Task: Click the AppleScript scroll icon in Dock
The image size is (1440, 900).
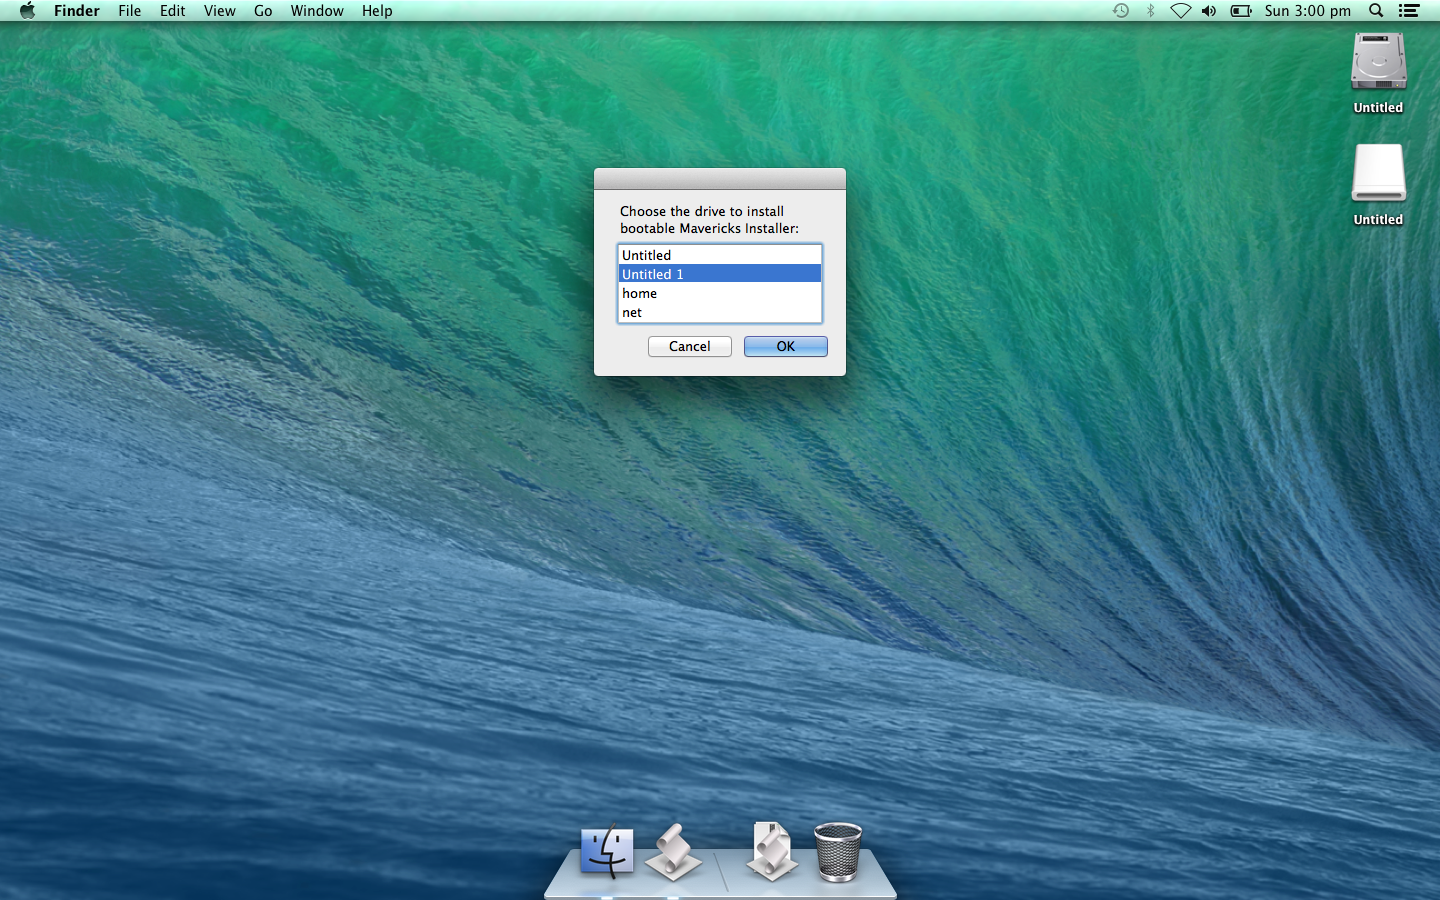Action: tap(673, 852)
